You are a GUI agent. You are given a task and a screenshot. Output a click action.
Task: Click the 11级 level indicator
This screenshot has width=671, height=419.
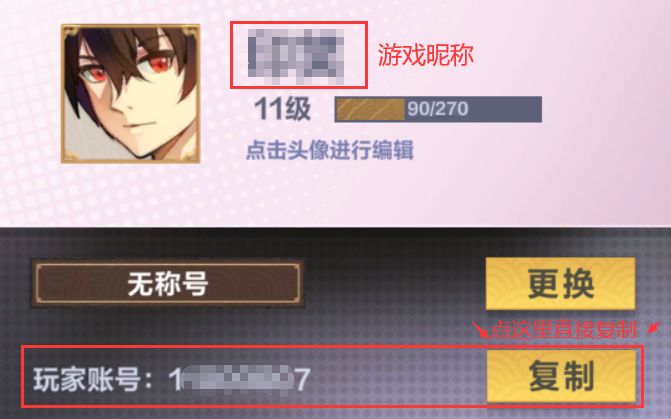point(282,109)
